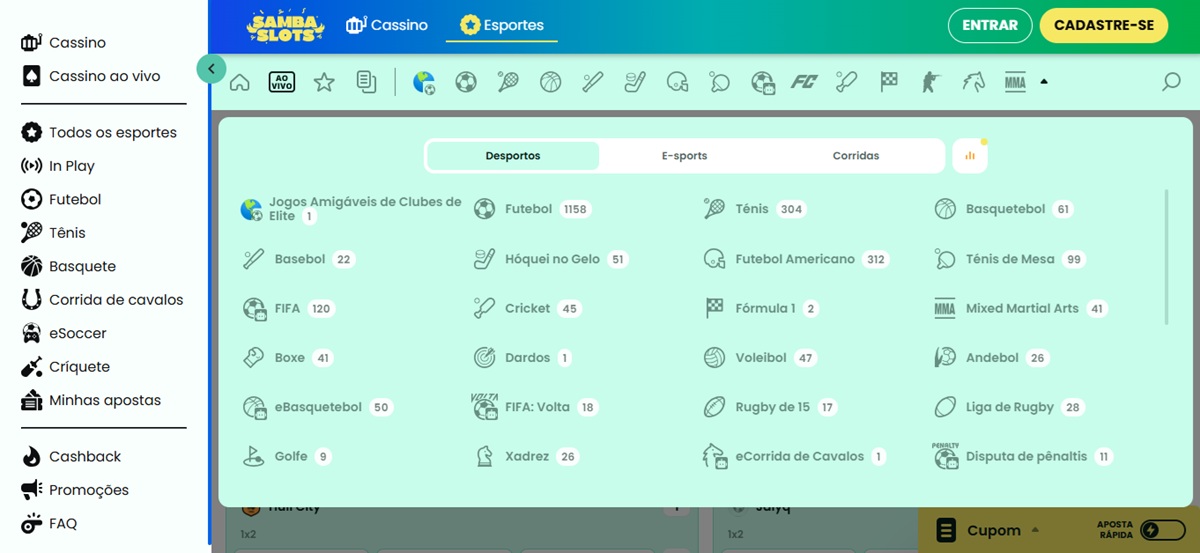Open In Play in sidebar
The image size is (1200, 553).
(57, 166)
